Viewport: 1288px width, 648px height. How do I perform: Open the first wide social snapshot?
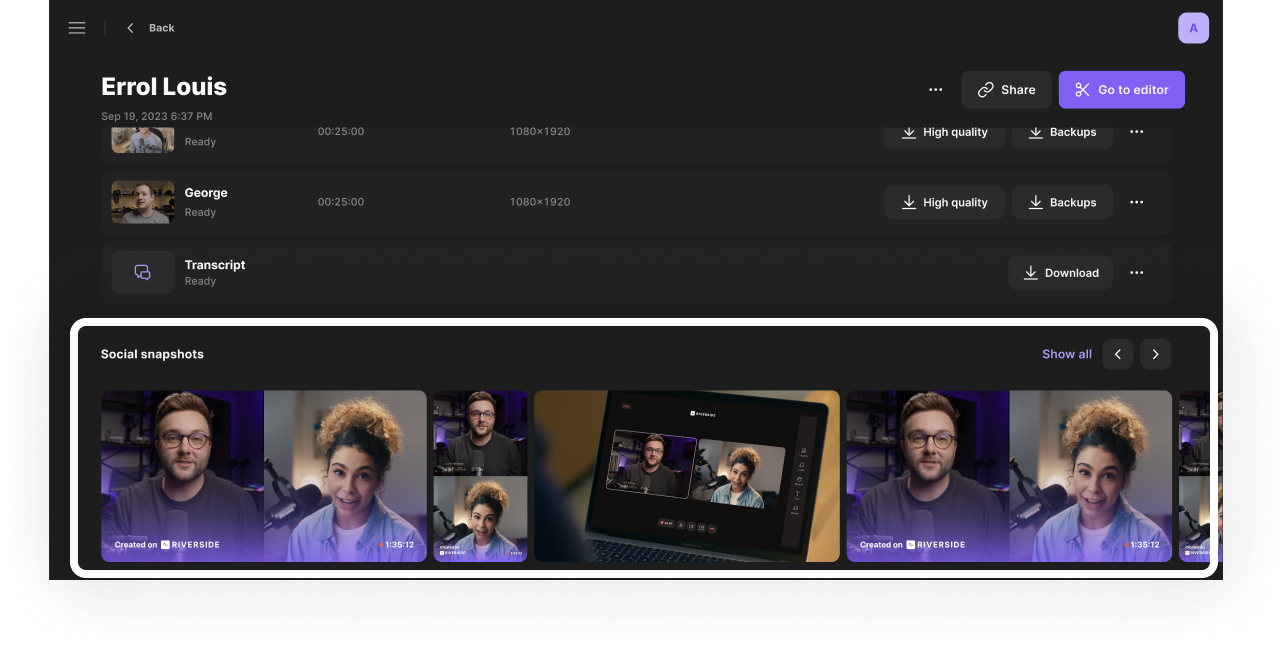click(x=264, y=476)
